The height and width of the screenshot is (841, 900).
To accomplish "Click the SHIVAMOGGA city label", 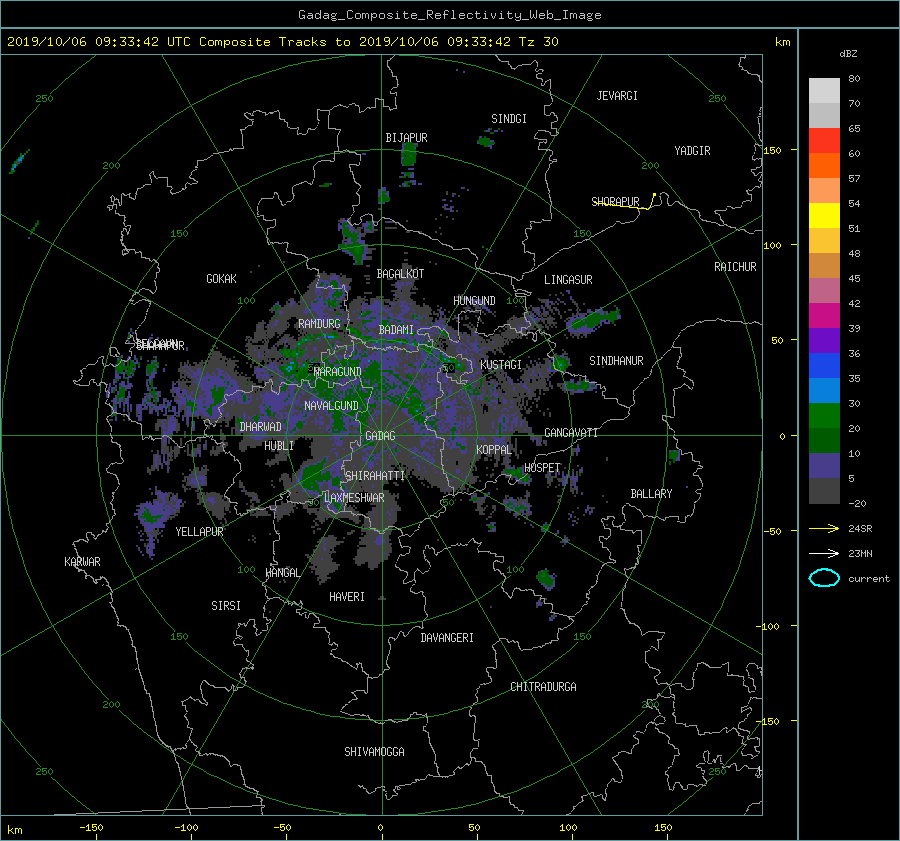I will coord(374,752).
